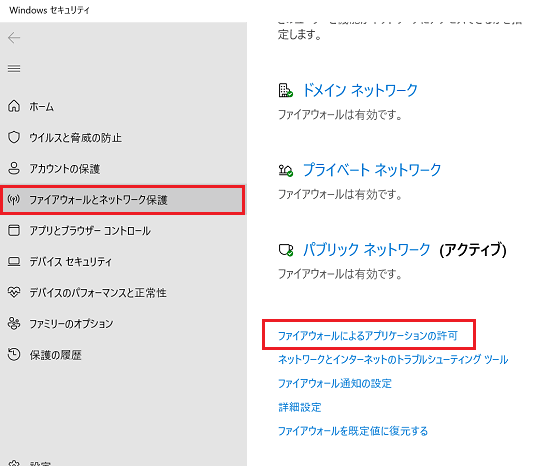Click ファイアウォールは有効です under public network

click(340, 274)
